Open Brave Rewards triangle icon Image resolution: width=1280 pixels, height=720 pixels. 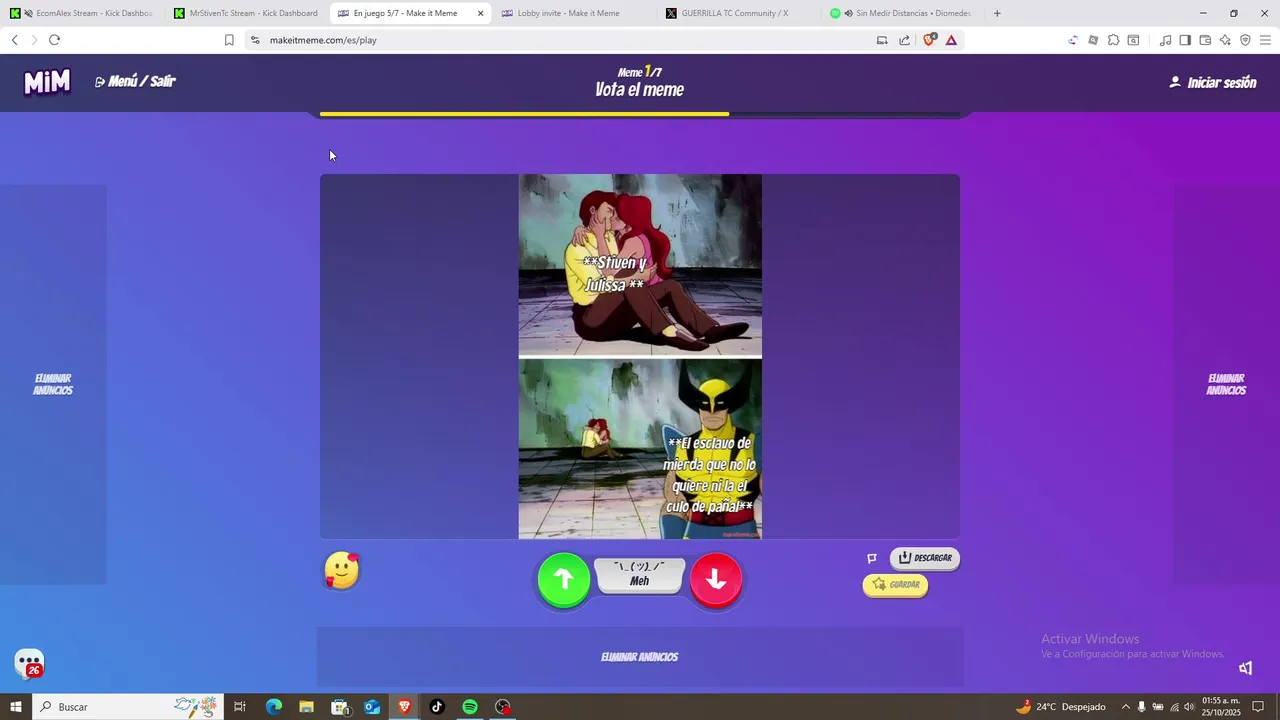coord(951,40)
